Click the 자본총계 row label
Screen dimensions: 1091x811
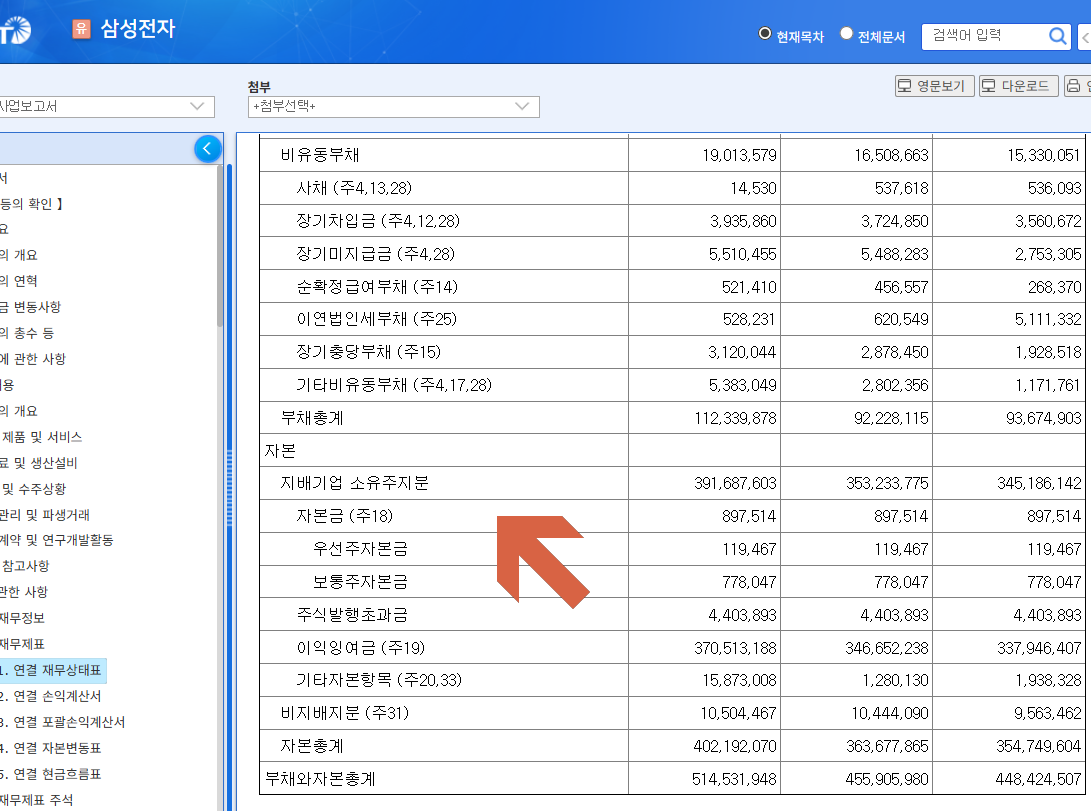click(x=312, y=746)
